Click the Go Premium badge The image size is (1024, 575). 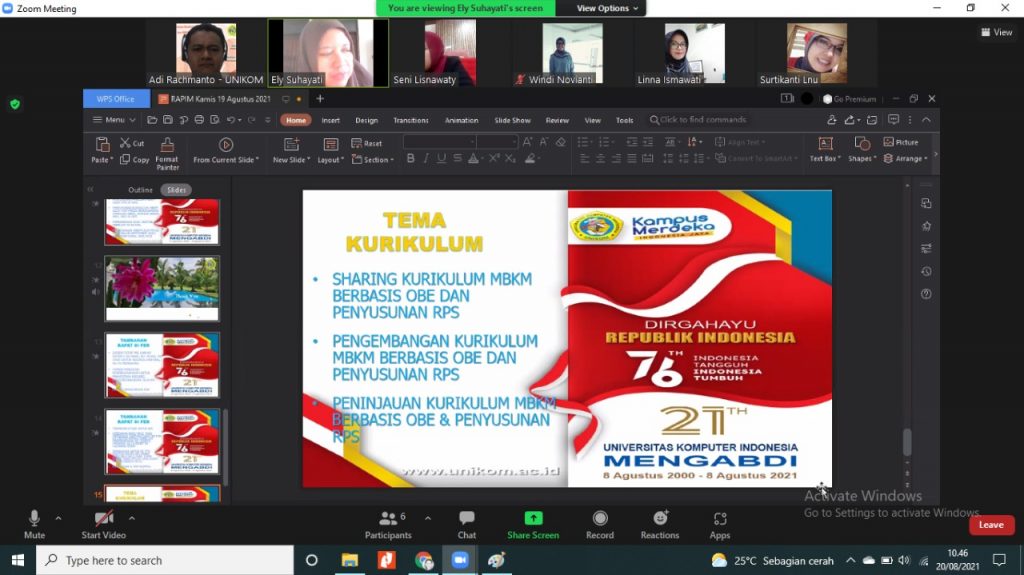(849, 99)
